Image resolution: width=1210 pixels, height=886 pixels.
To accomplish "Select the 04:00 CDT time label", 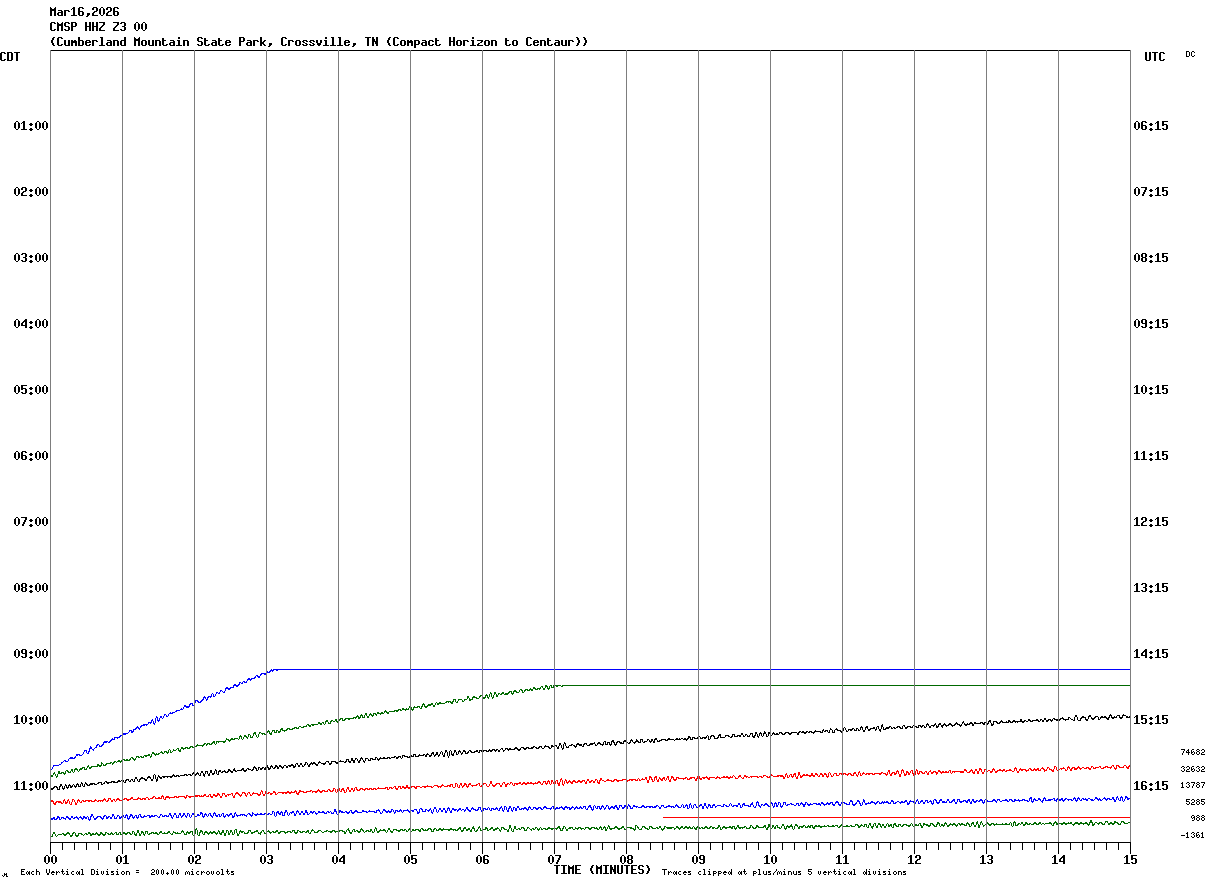I will click(x=31, y=324).
